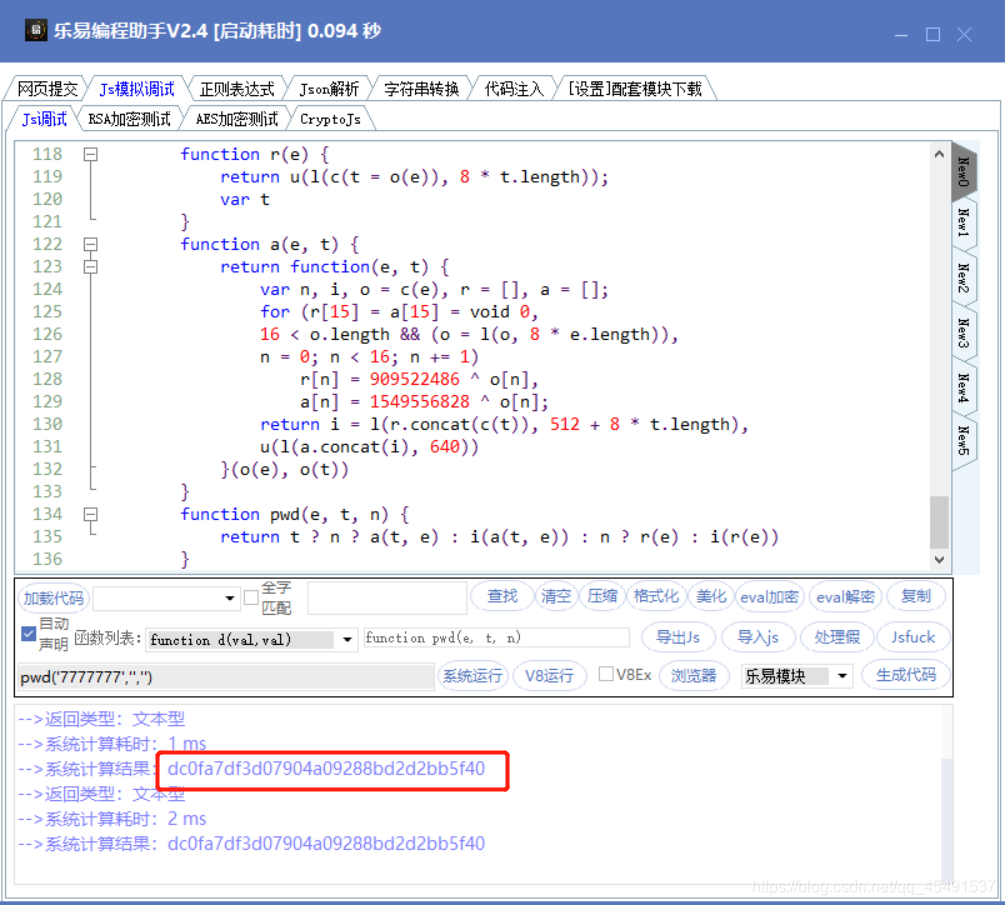Click the app logo icon in title bar

(x=36, y=30)
